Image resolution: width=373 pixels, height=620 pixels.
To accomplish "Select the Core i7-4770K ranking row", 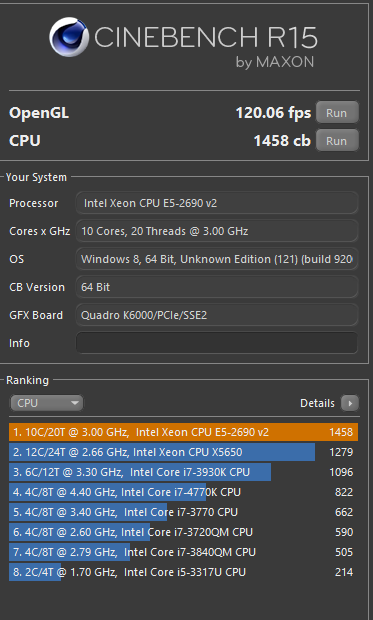I will point(184,492).
